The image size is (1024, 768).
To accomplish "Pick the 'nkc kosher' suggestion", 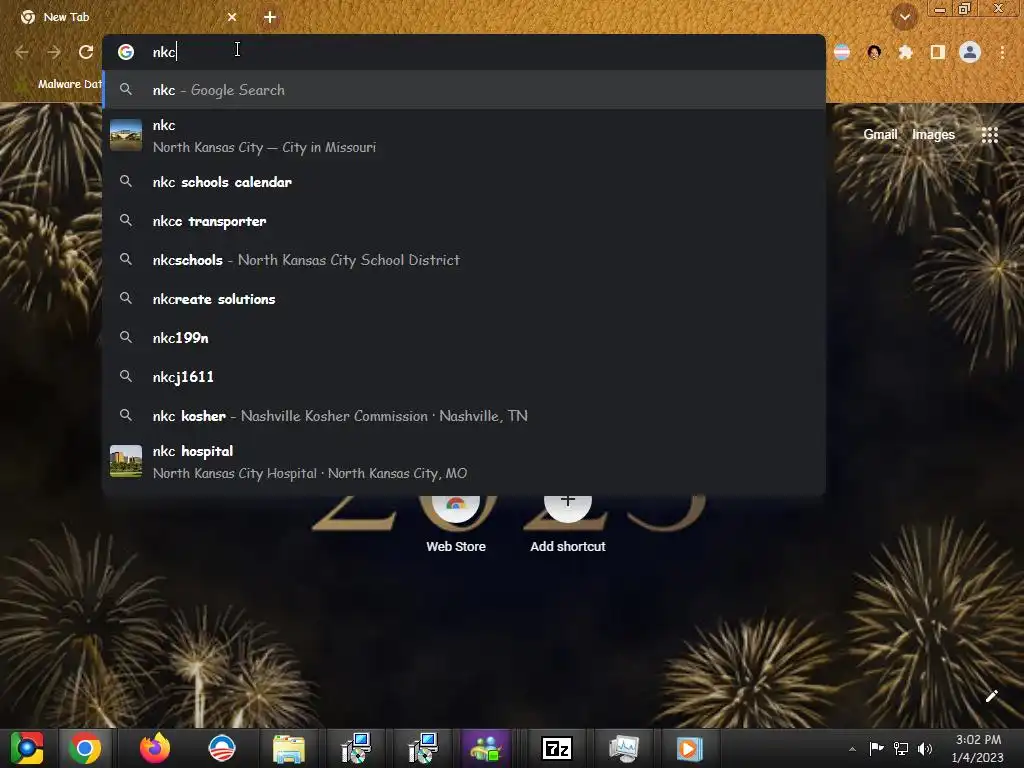I will 464,416.
